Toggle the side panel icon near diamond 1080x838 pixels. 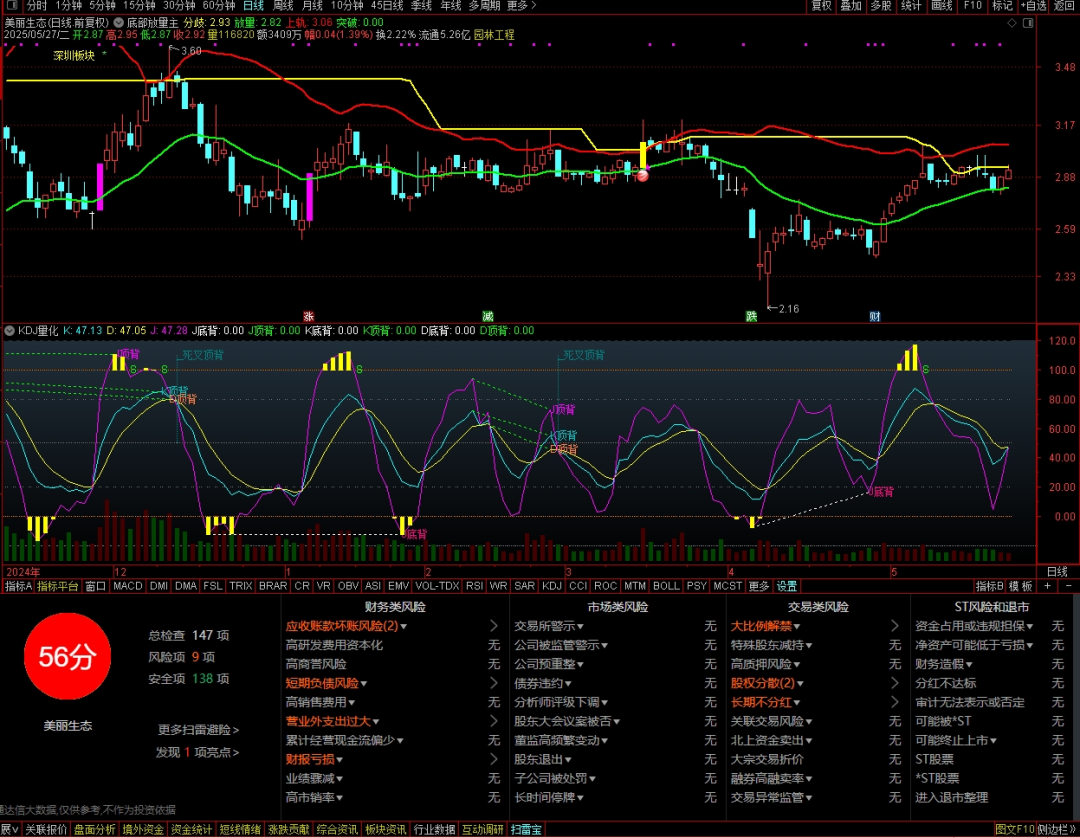1028,23
